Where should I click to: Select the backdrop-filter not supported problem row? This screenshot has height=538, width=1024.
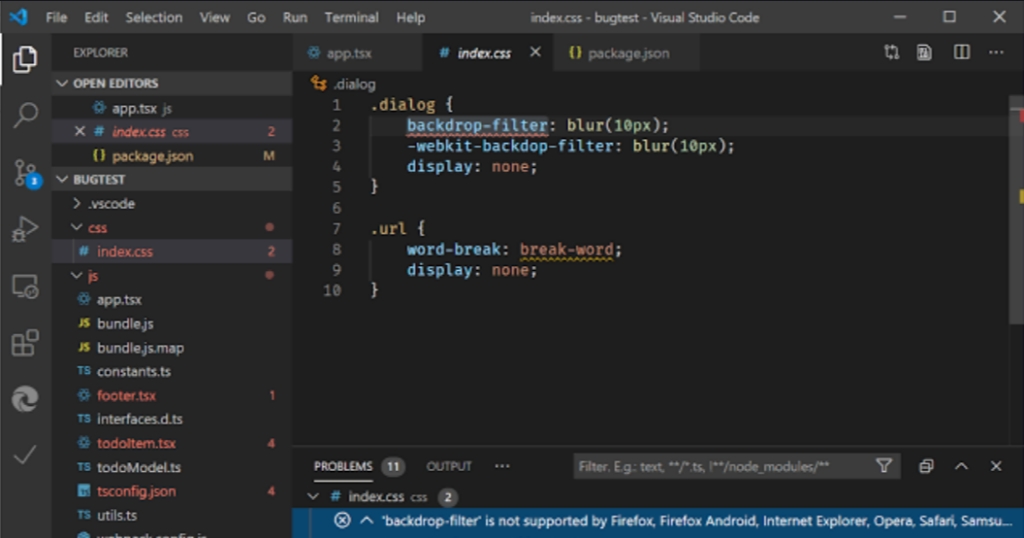point(658,521)
